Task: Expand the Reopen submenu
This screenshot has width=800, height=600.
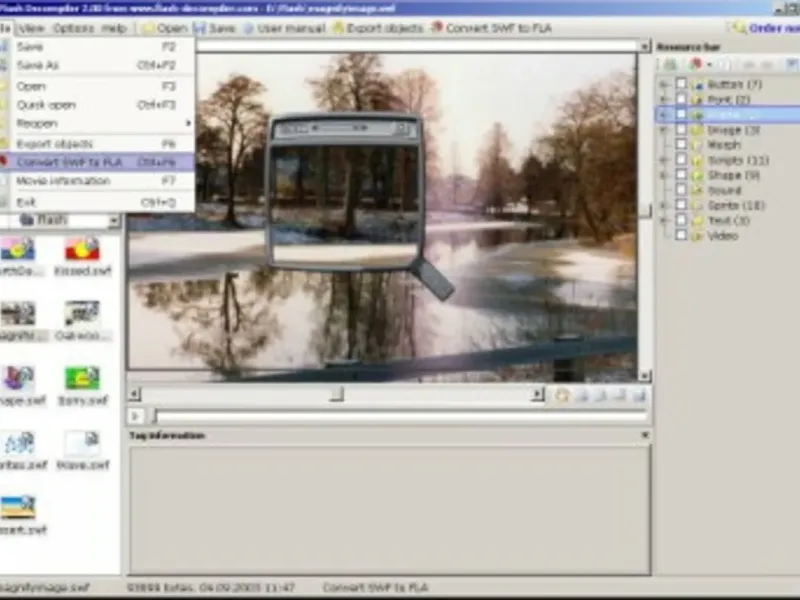Action: tap(97, 123)
